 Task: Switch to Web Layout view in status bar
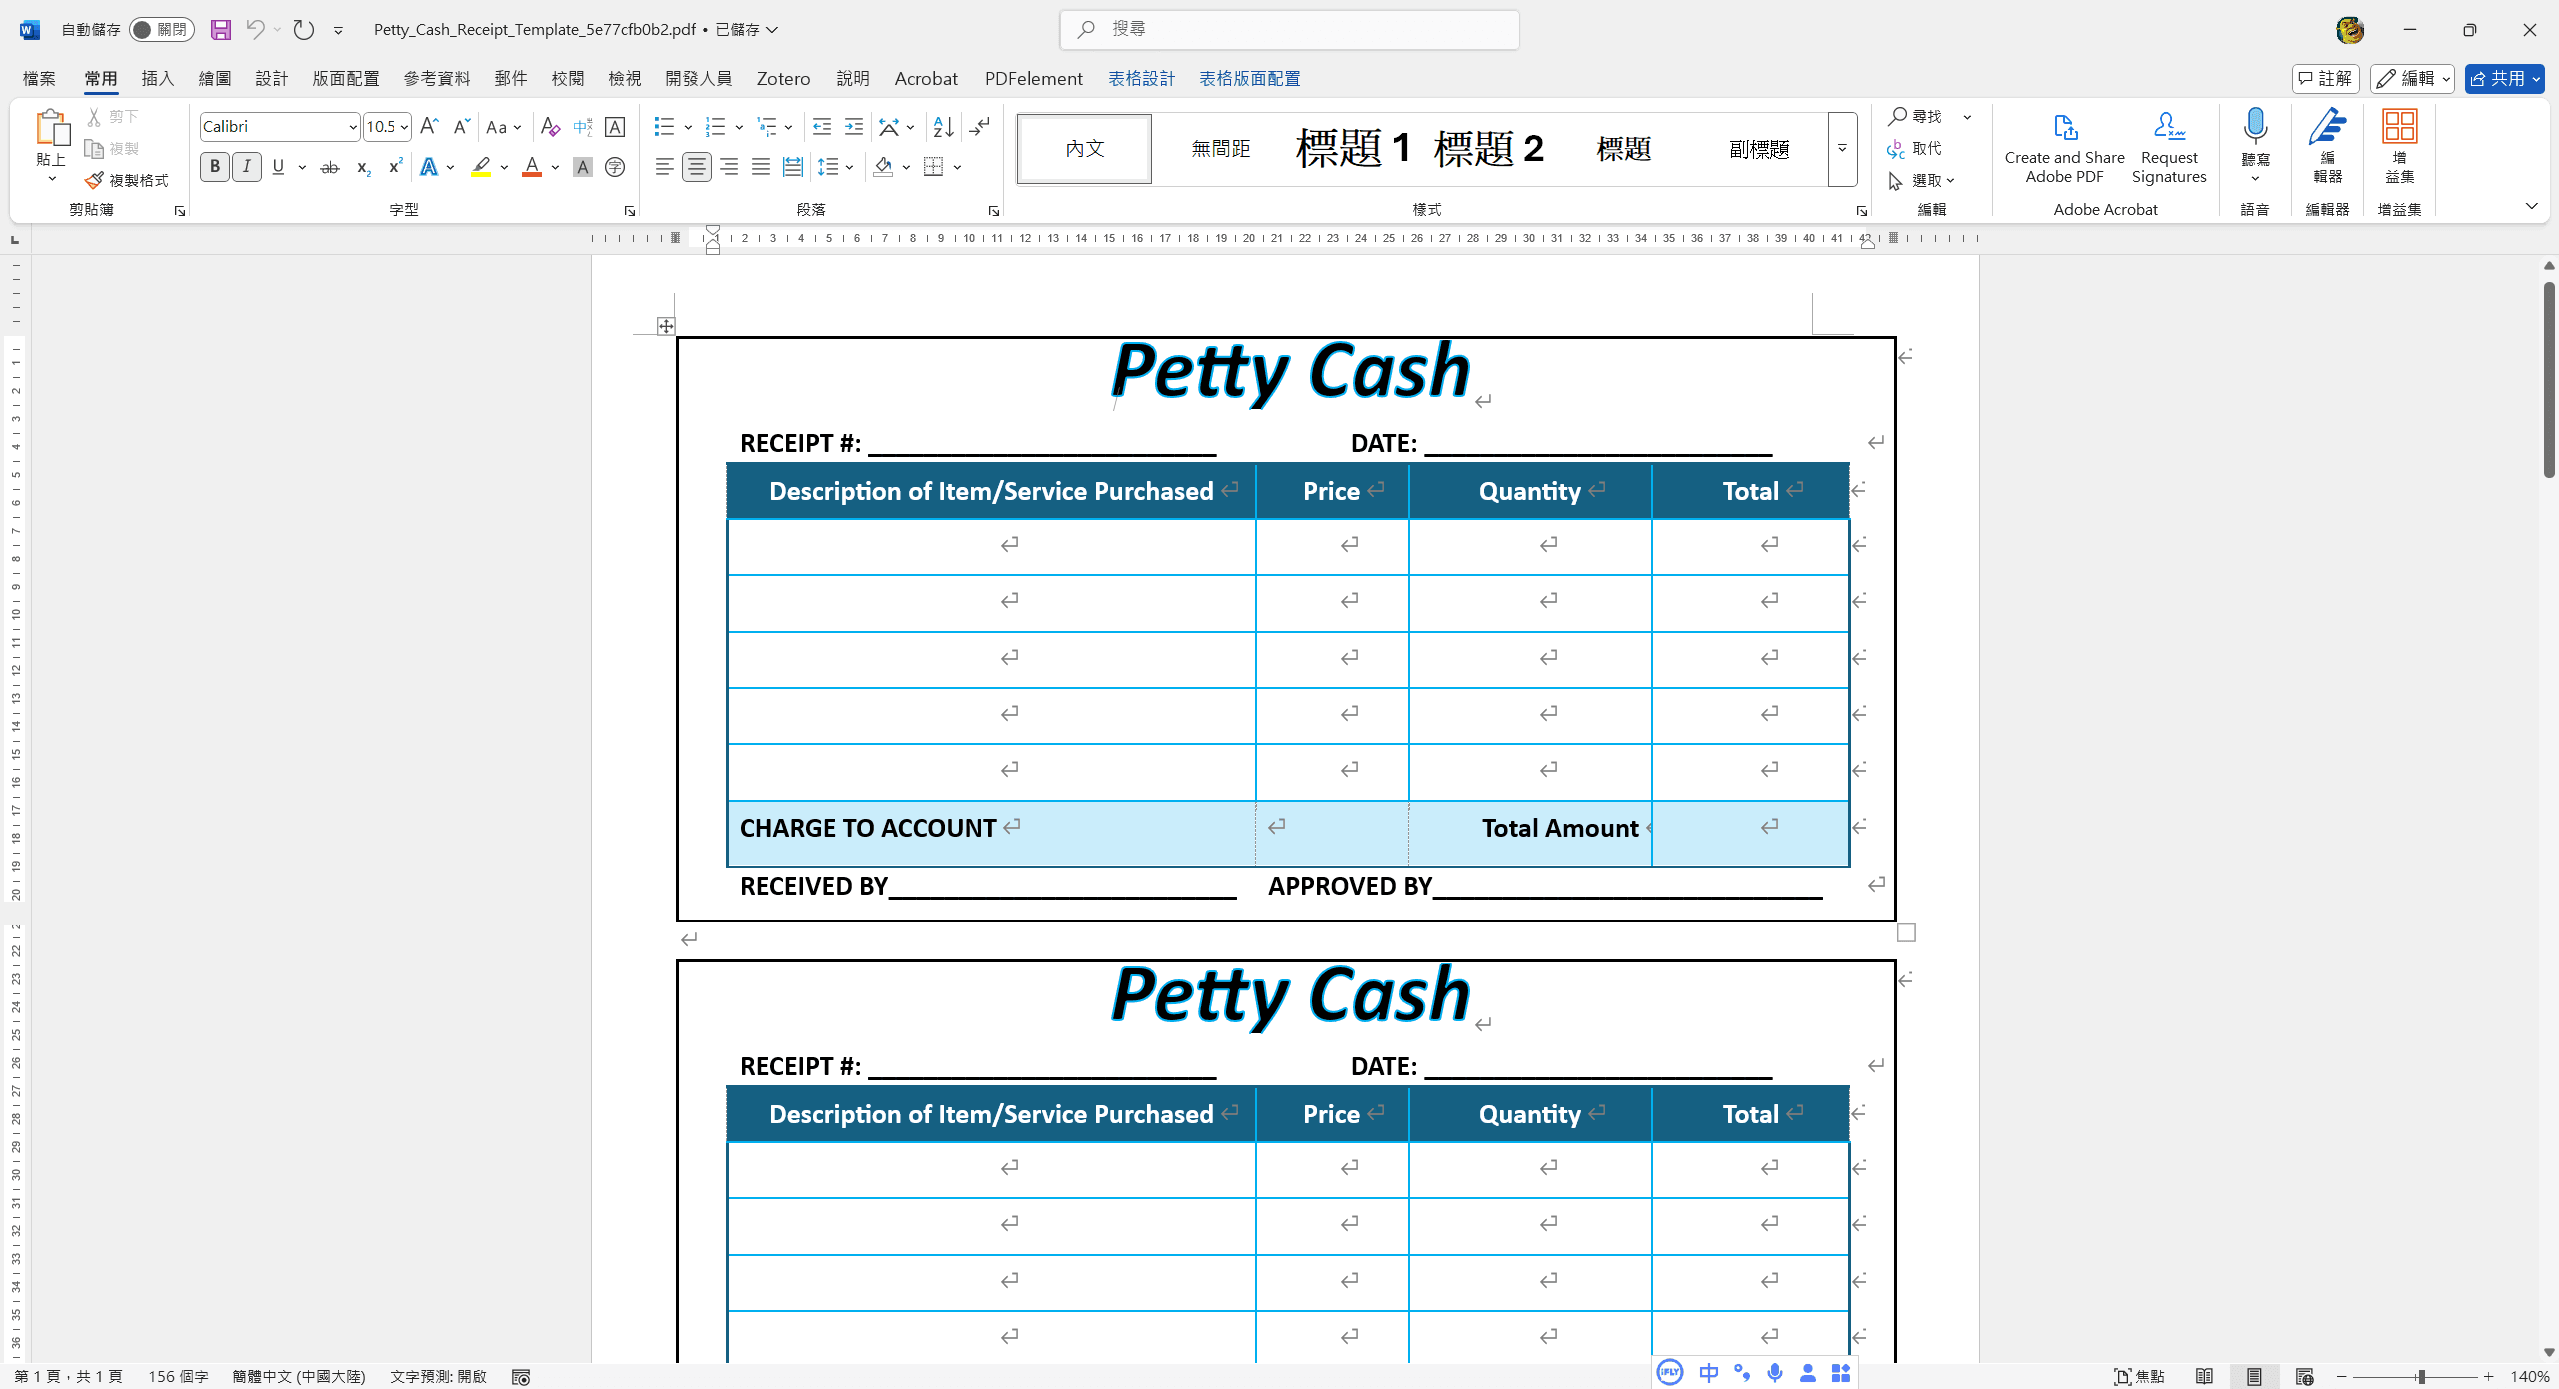point(2304,1376)
